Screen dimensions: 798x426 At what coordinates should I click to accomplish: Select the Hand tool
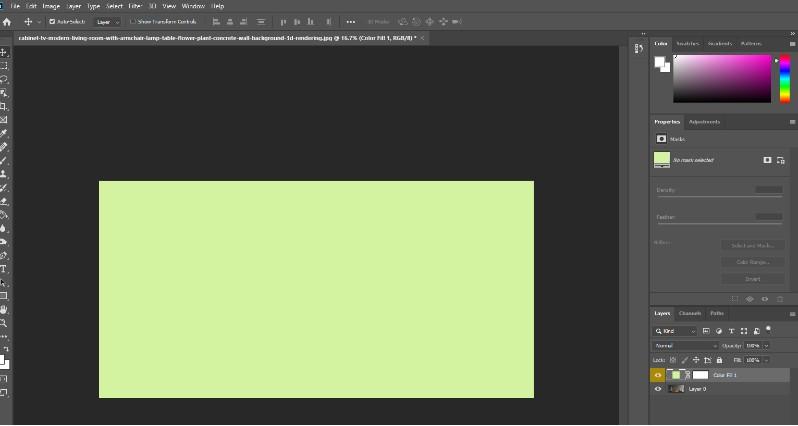(4, 309)
